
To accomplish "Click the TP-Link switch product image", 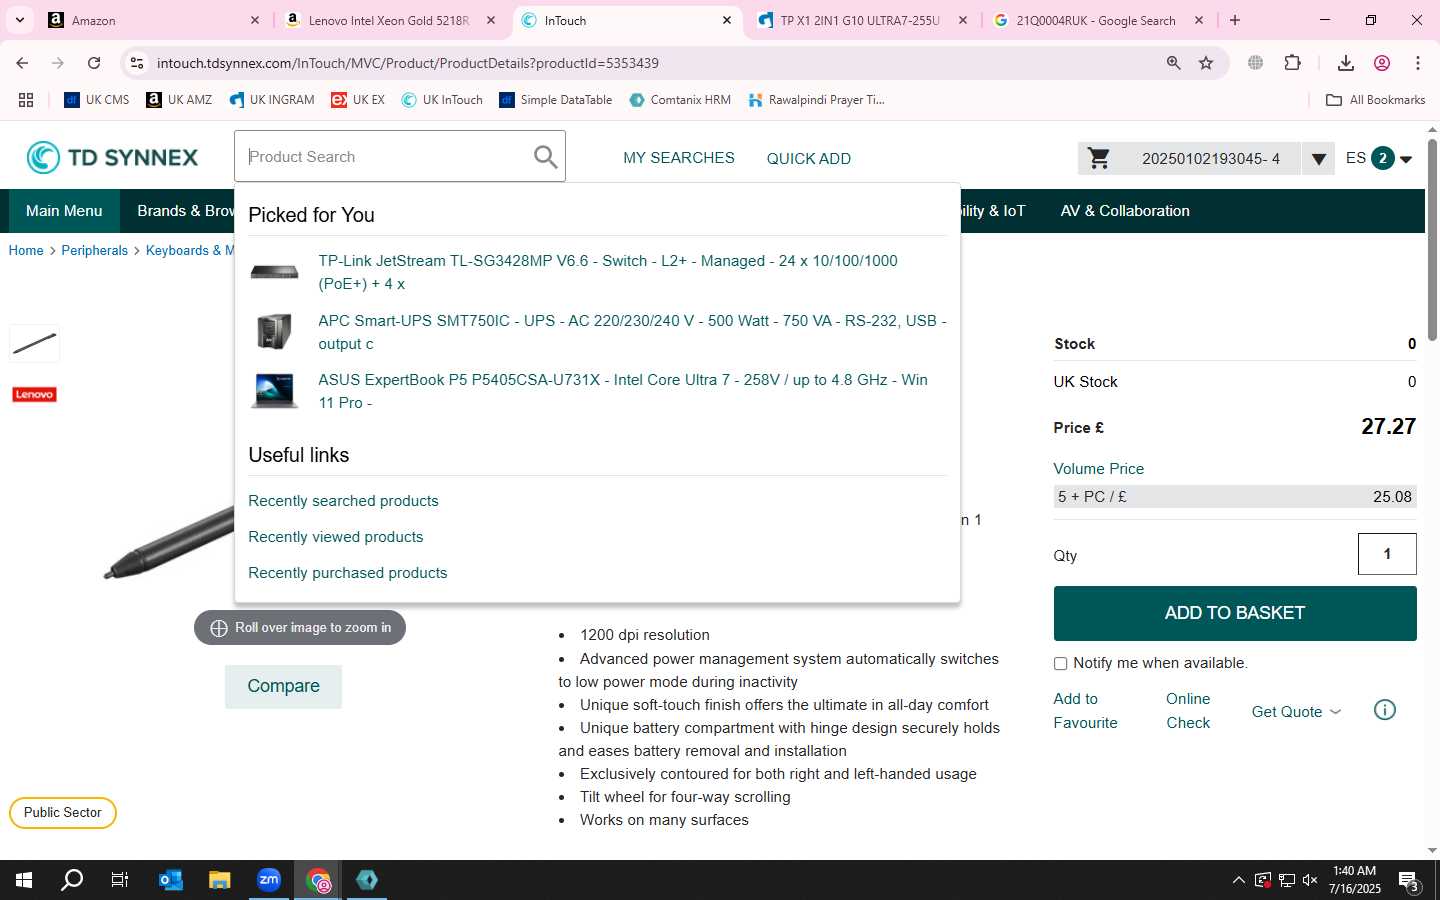I will click(274, 272).
